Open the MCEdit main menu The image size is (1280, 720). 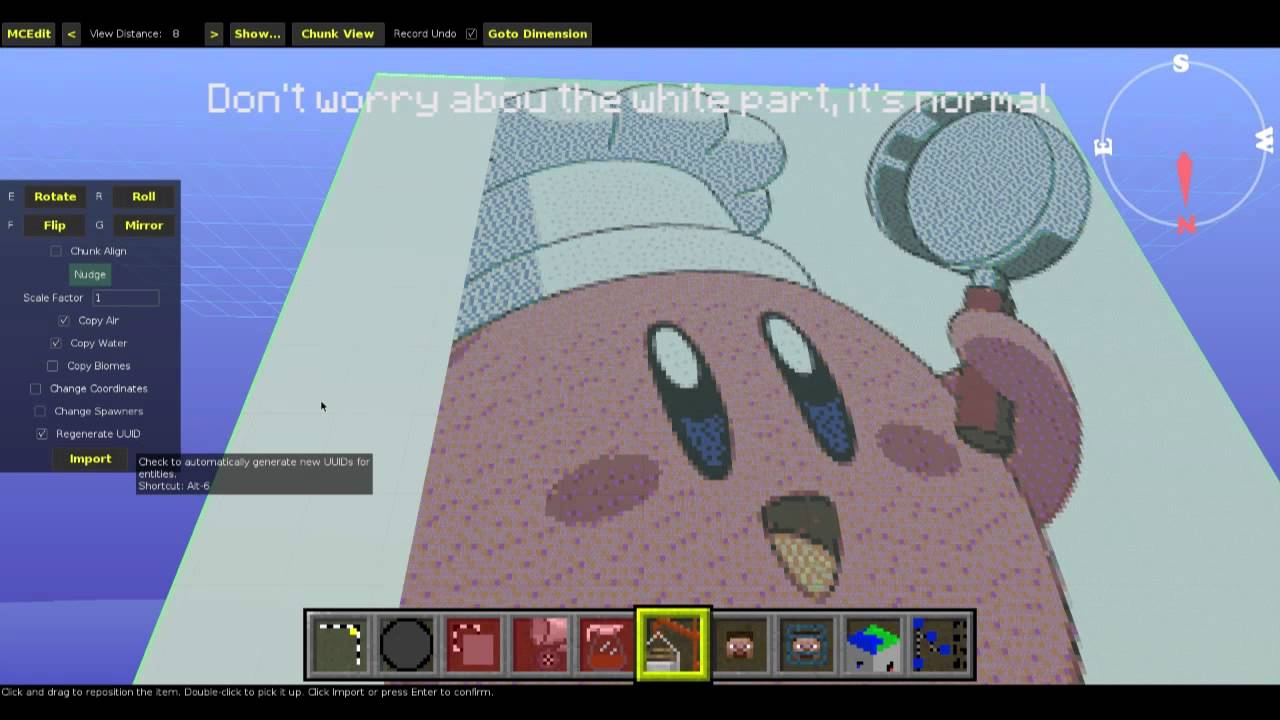[x=29, y=34]
